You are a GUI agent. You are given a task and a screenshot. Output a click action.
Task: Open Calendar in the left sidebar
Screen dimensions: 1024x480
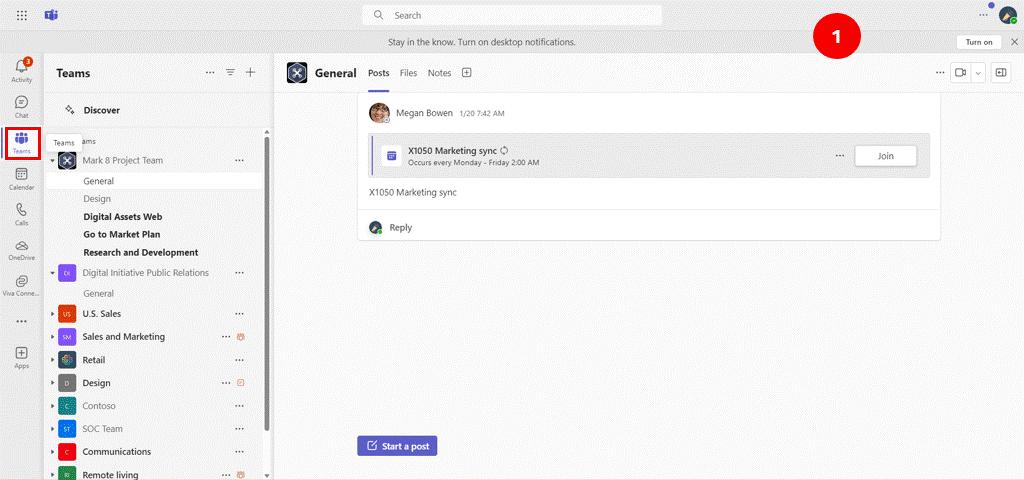[22, 178]
